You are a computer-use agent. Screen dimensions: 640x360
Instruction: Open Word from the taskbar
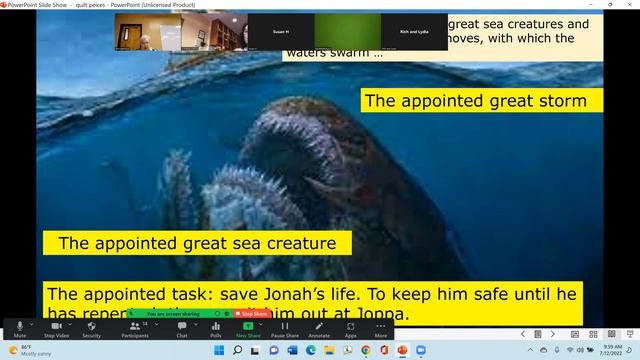point(292,350)
